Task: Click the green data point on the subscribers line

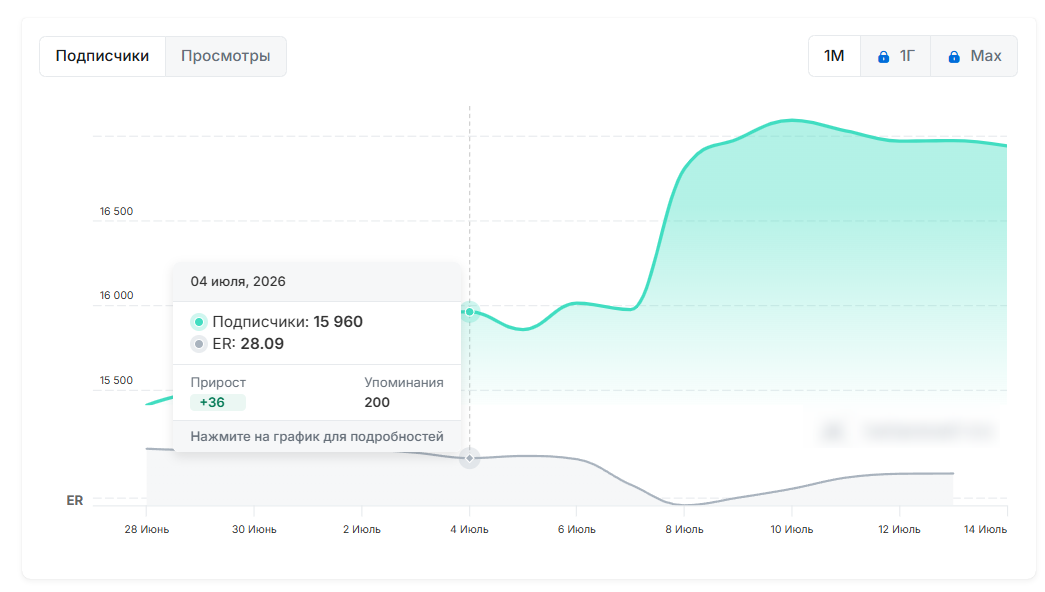Action: (x=470, y=312)
